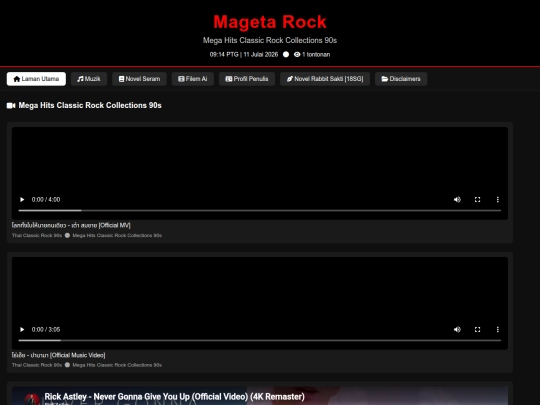
Task: Open more options on the second video
Action: click(x=497, y=329)
